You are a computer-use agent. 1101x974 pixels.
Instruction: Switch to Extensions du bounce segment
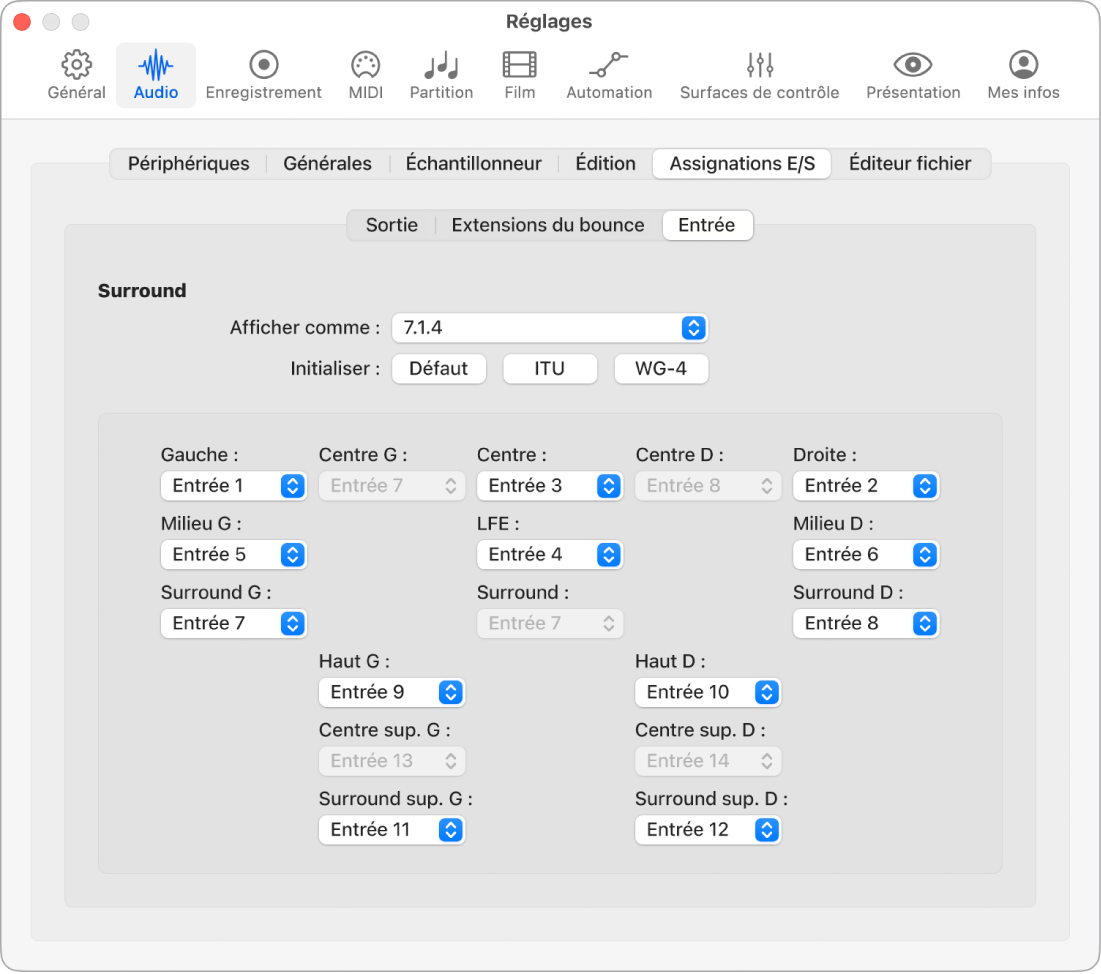[548, 225]
